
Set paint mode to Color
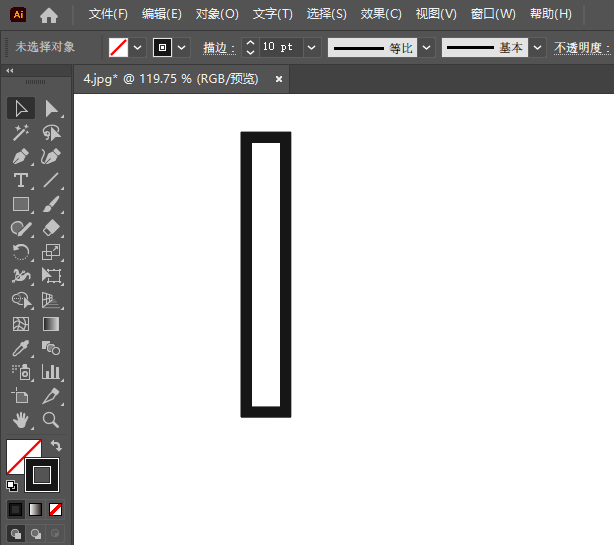(x=16, y=510)
